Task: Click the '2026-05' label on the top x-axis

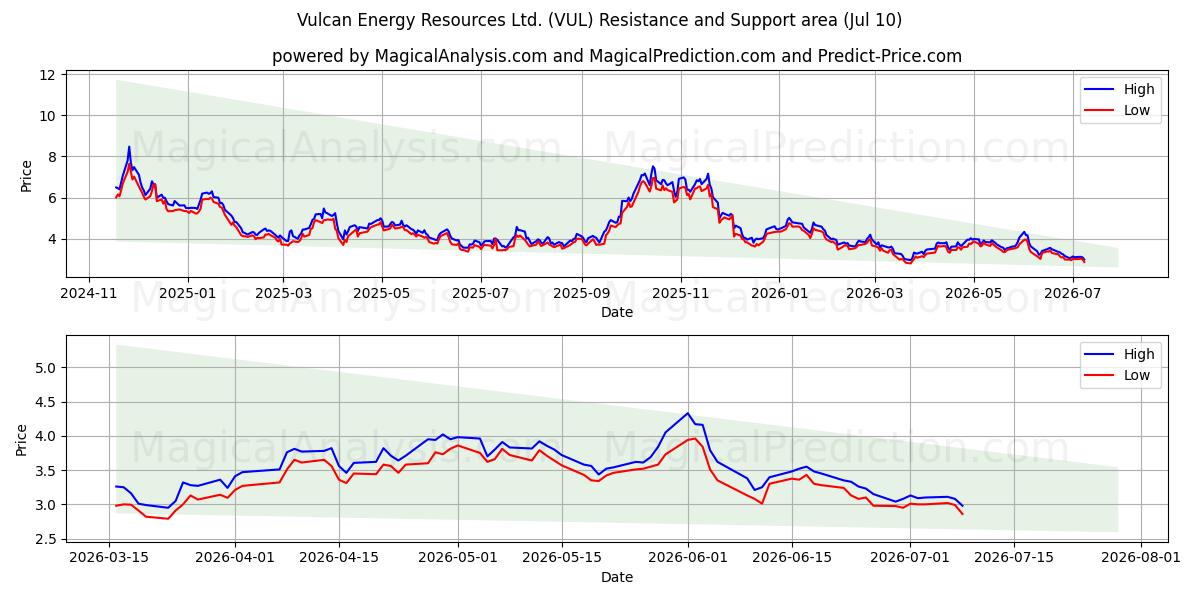Action: point(972,294)
